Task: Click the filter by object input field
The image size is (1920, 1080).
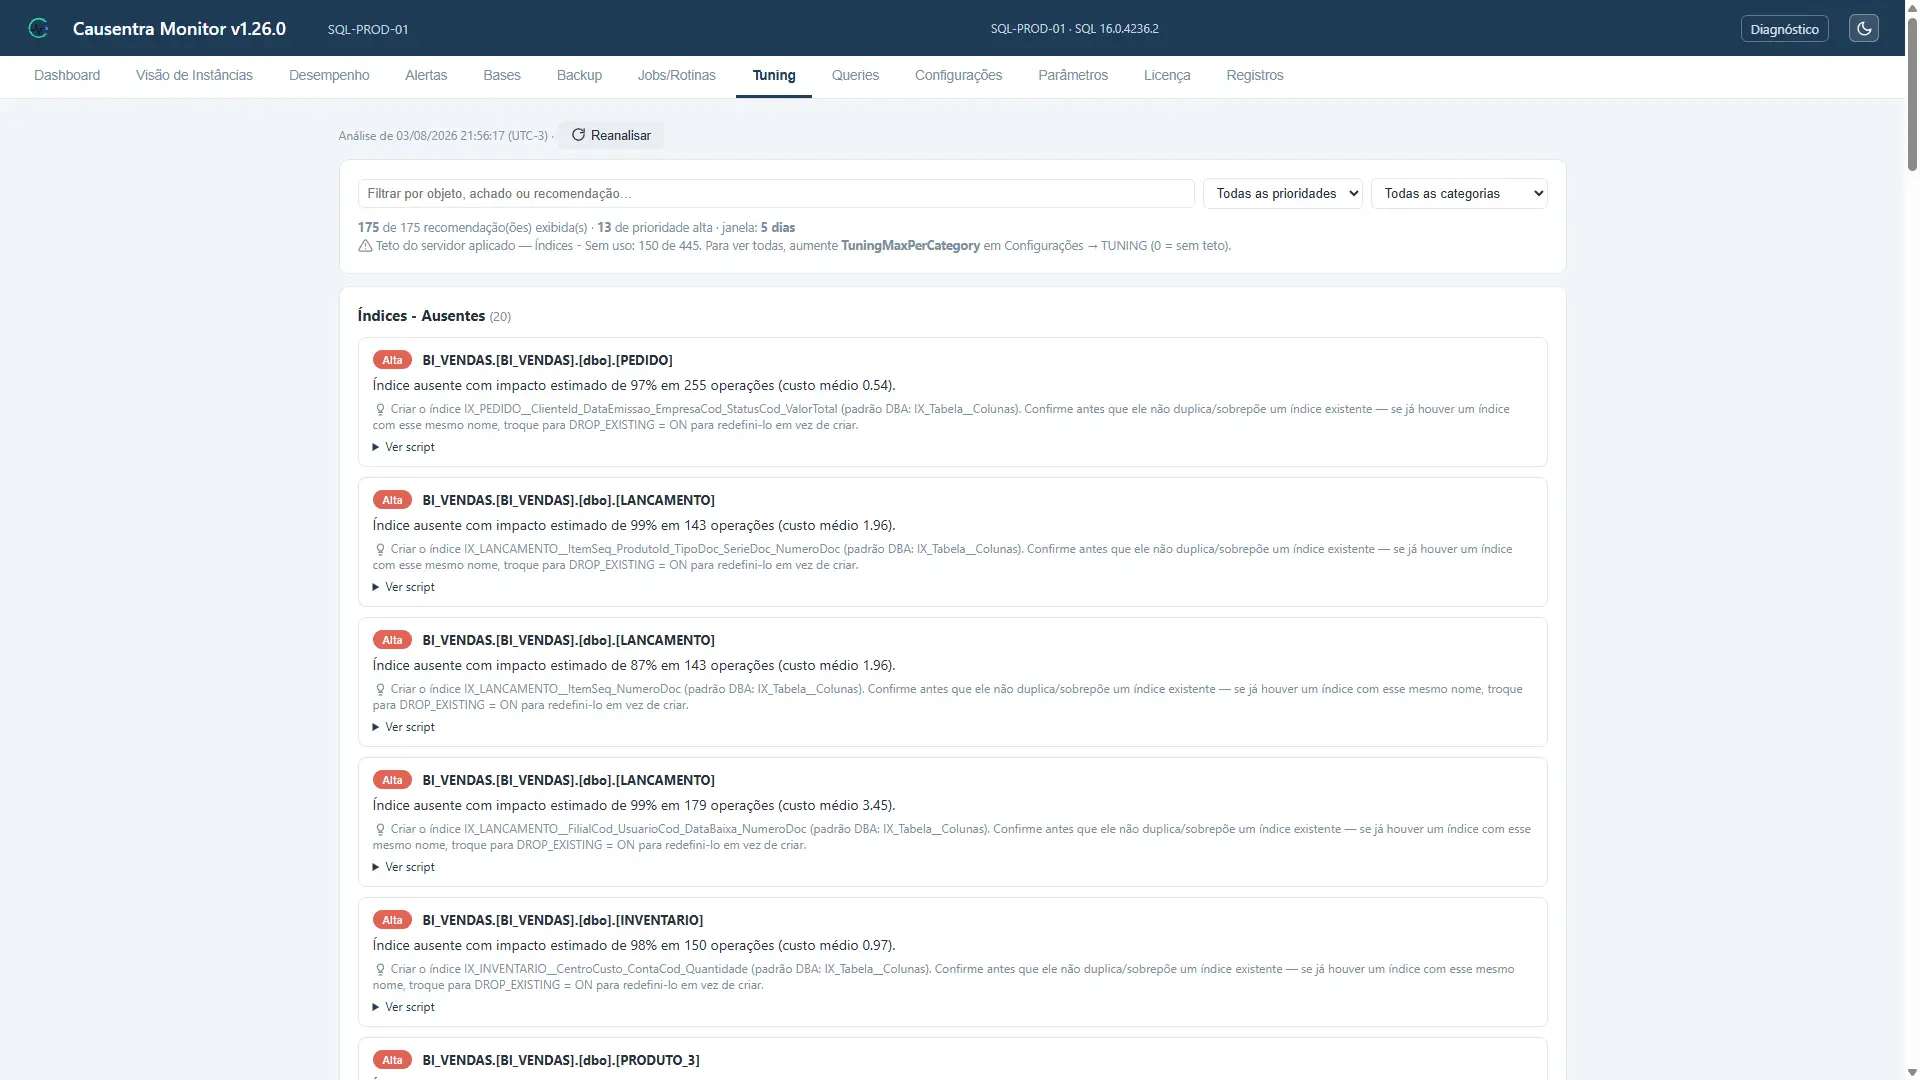Action: (776, 193)
